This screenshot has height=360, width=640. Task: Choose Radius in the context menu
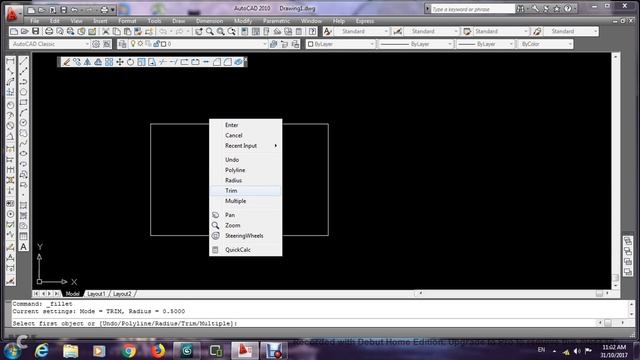tap(245, 180)
